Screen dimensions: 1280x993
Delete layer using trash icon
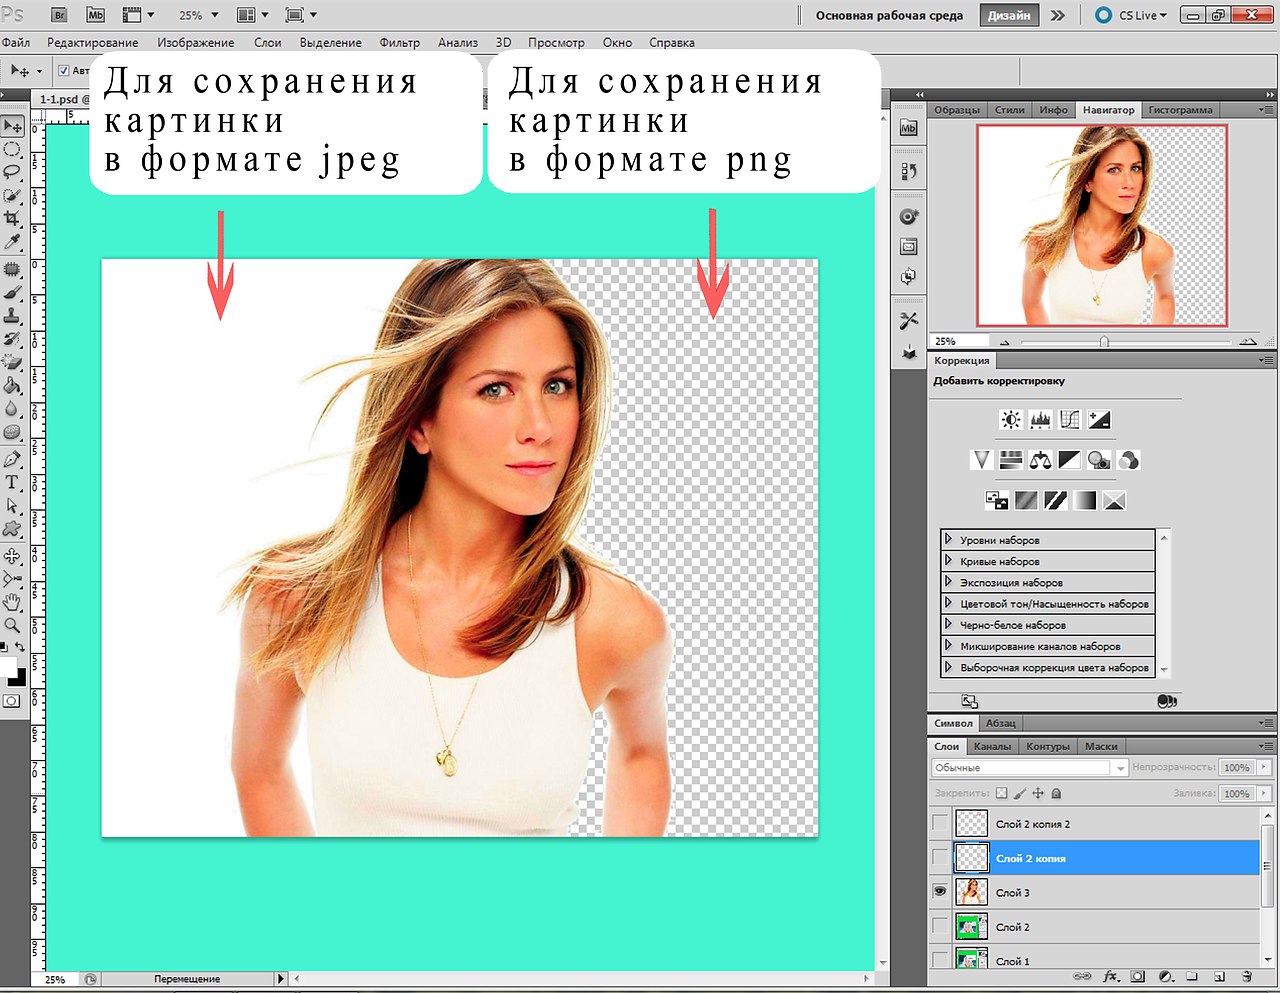(x=1246, y=976)
